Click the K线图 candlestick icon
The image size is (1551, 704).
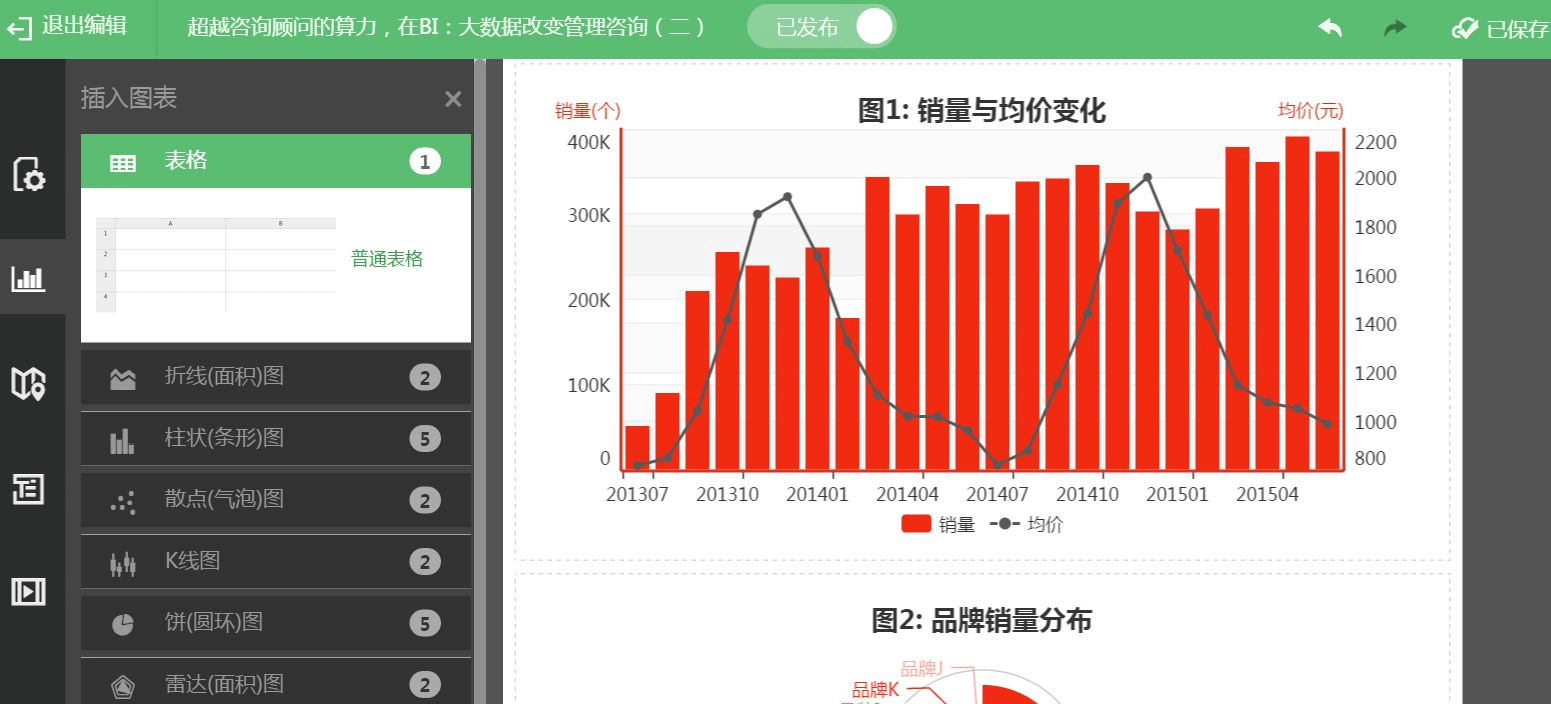(x=122, y=565)
